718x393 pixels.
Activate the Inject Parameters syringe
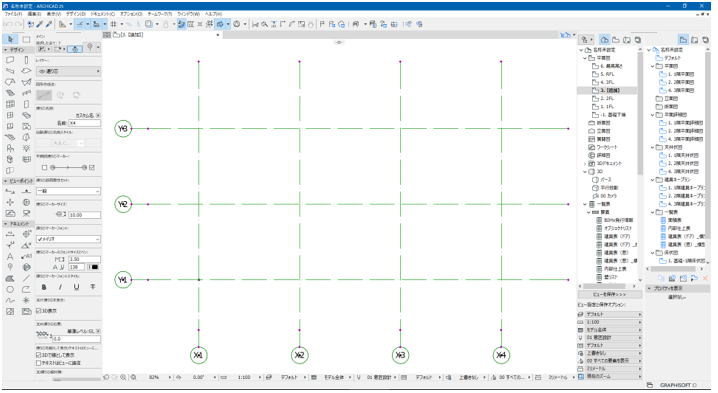[49, 24]
